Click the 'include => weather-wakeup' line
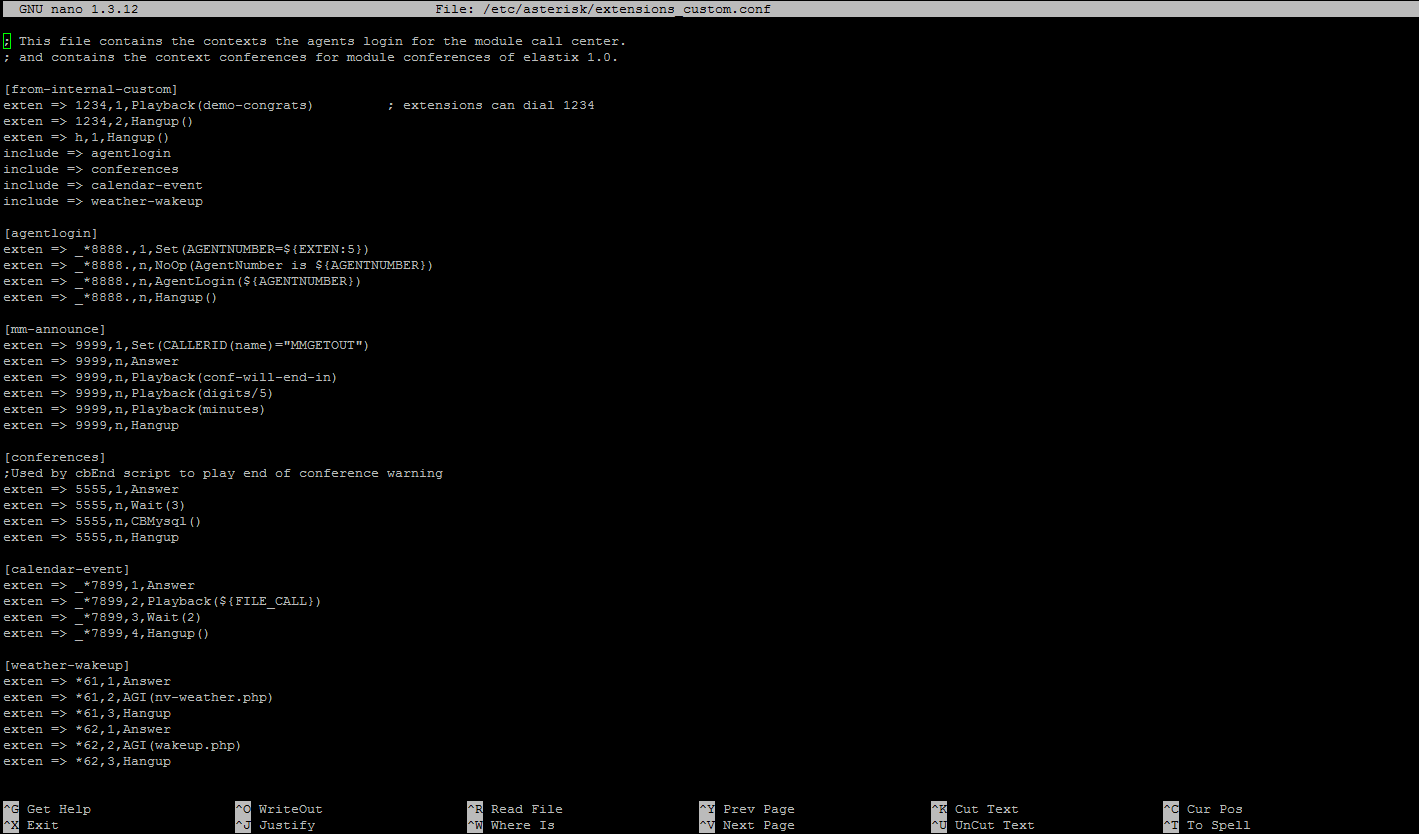The width and height of the screenshot is (1419, 834). 102,201
